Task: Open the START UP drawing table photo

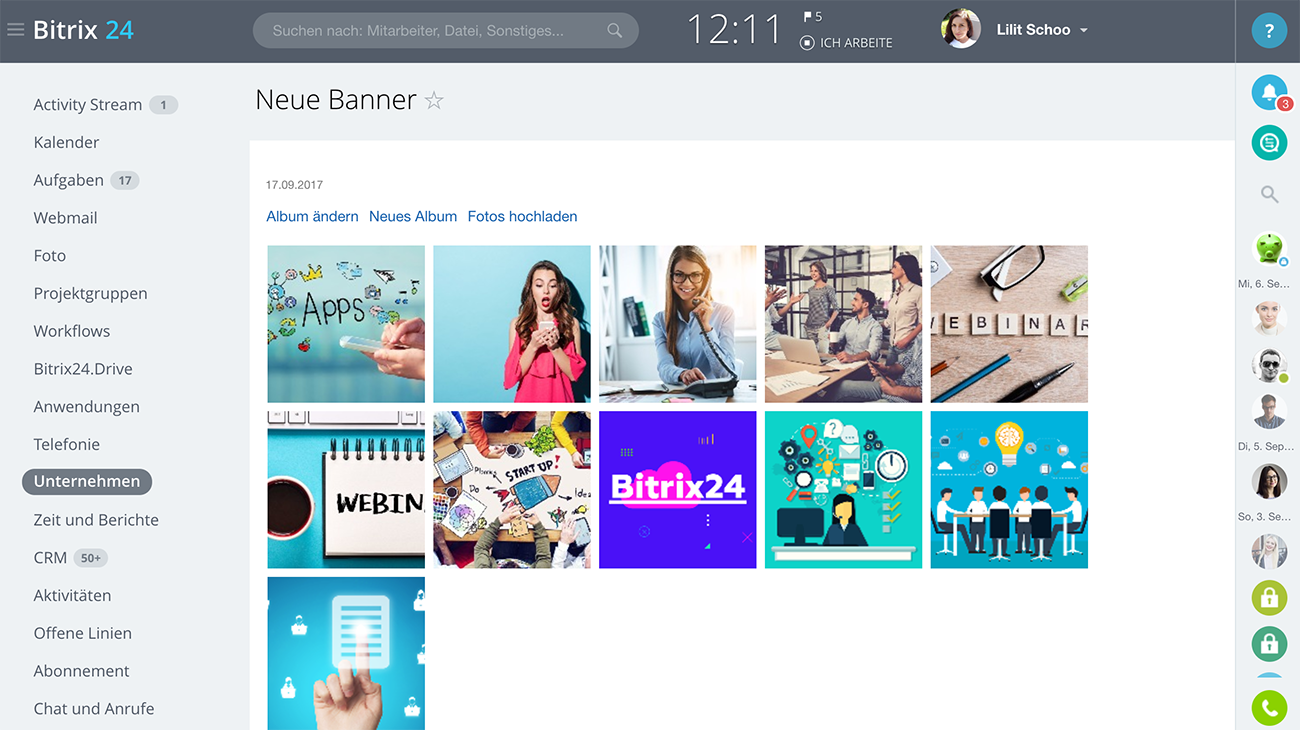Action: coord(512,490)
